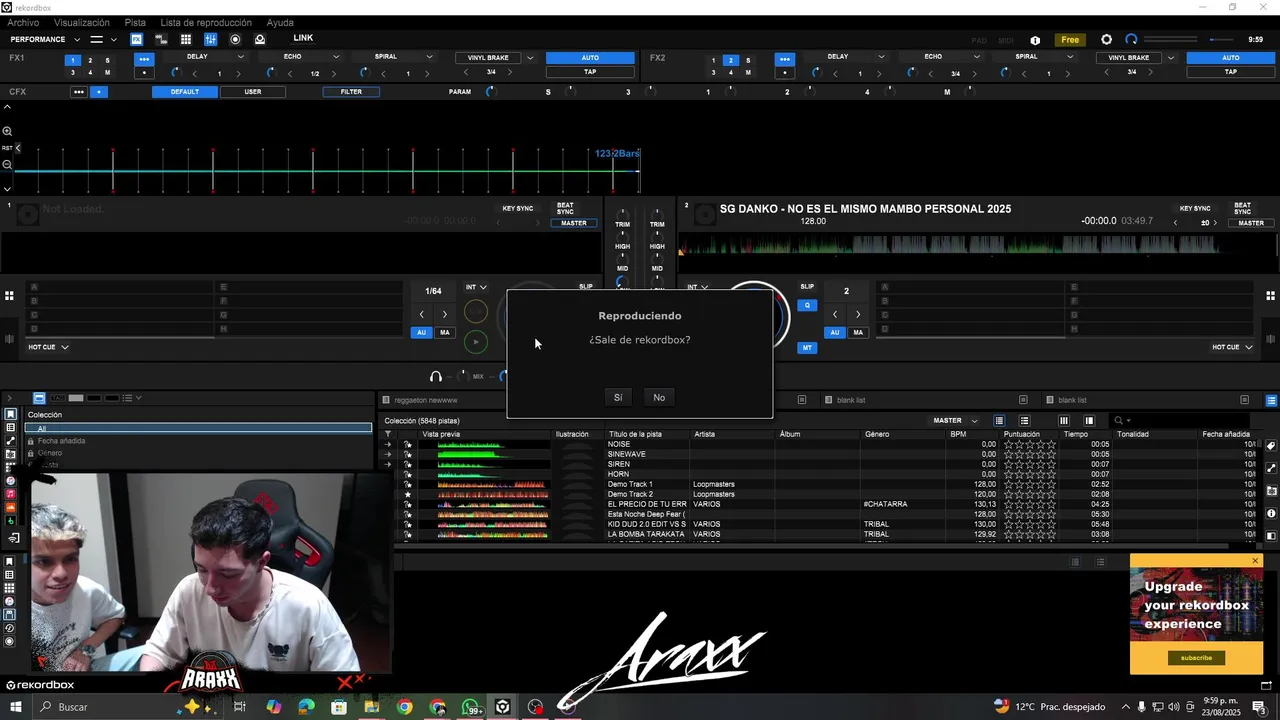Zoom in waveform magnifier icon
Screen dimensions: 1280x720
[x=7, y=131]
